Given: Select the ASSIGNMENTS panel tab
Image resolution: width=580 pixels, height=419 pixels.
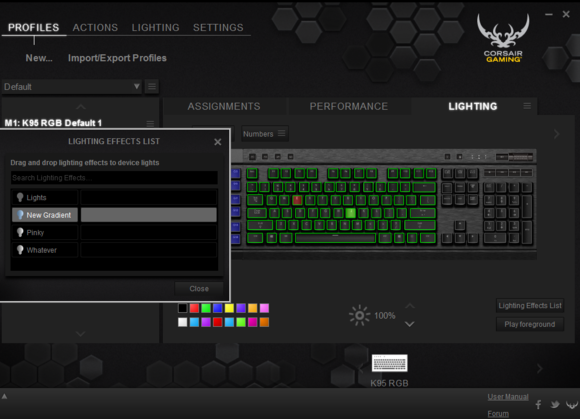Looking at the screenshot, I should pos(224,107).
